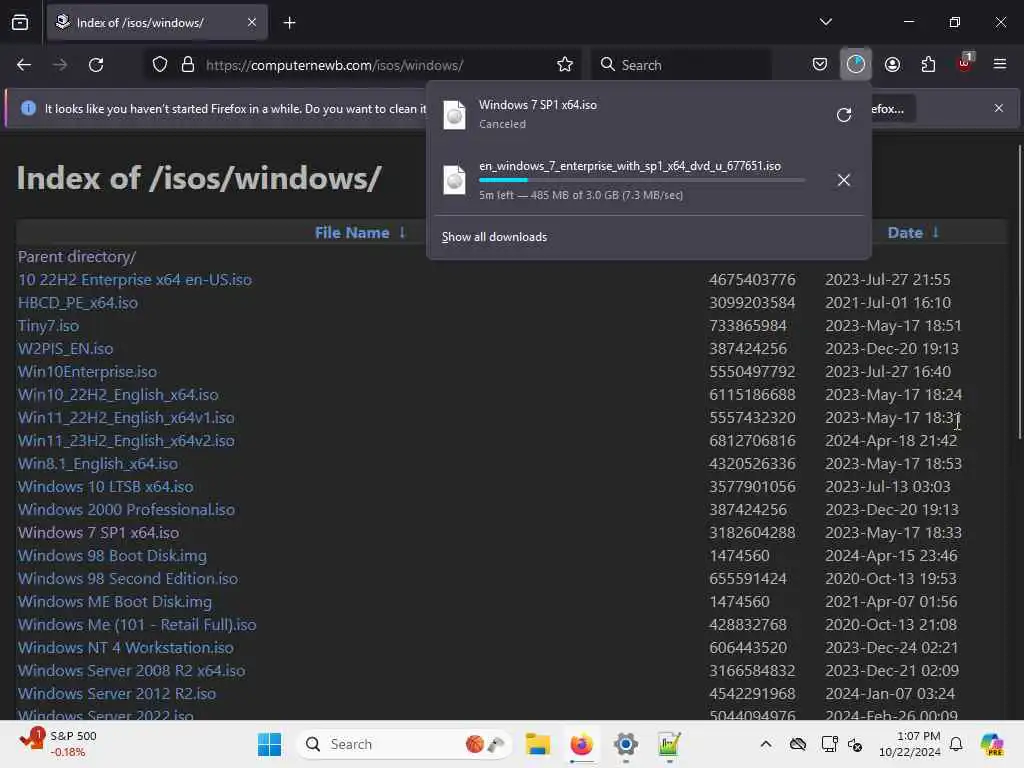
Task: Download Tiny7.iso
Action: point(48,325)
